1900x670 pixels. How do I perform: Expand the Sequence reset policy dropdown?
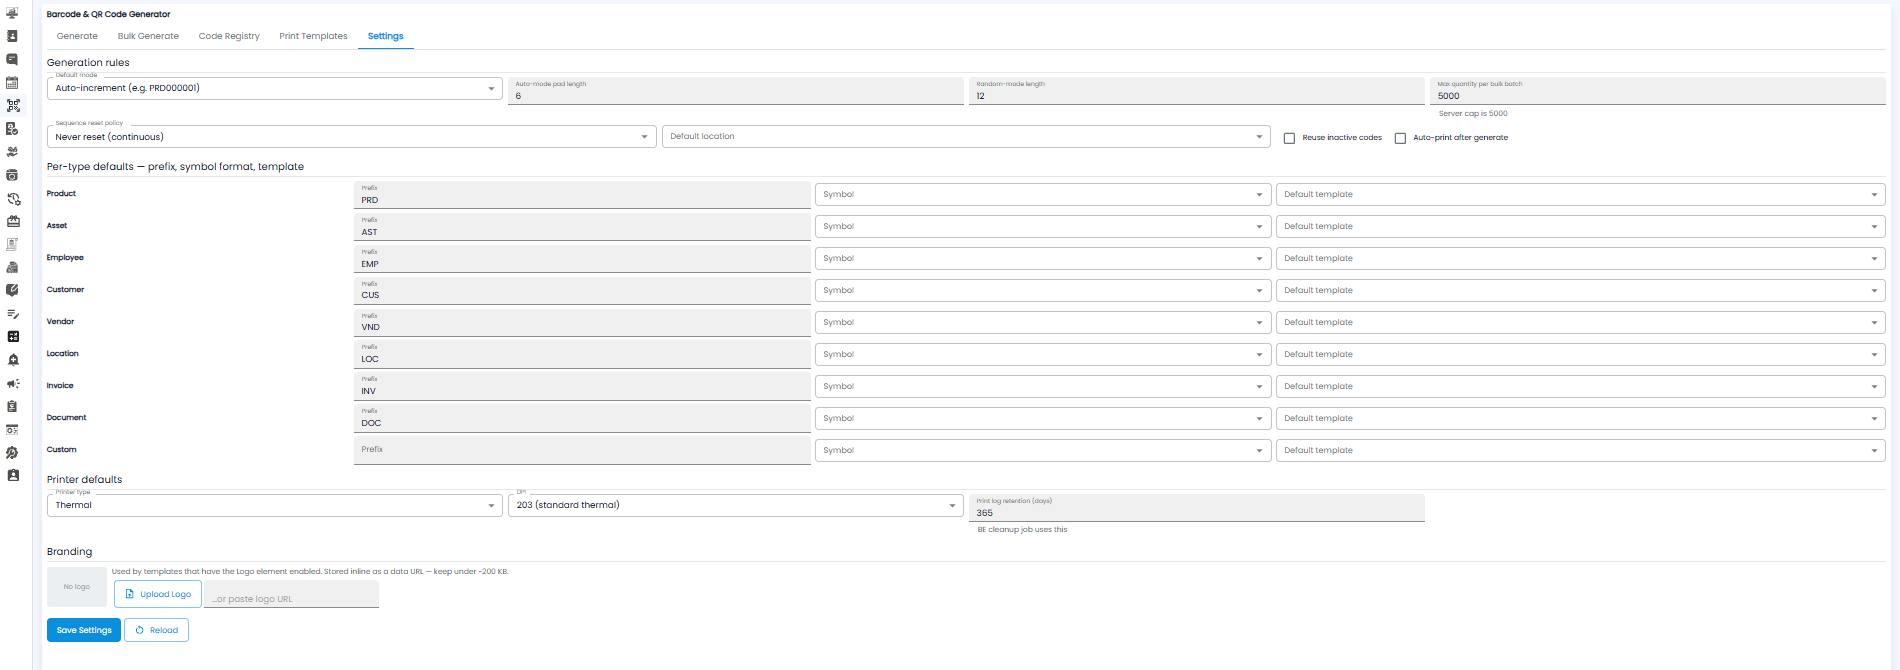click(x=351, y=137)
